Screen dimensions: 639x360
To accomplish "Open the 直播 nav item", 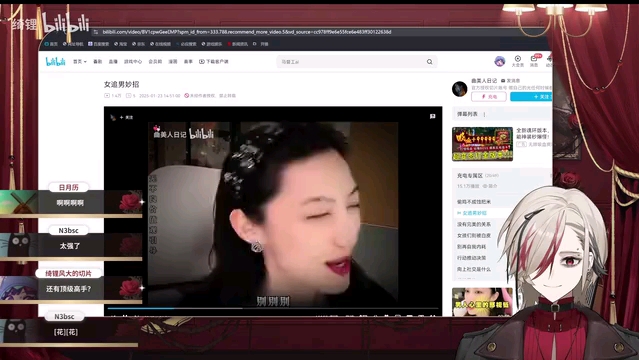I will (113, 62).
